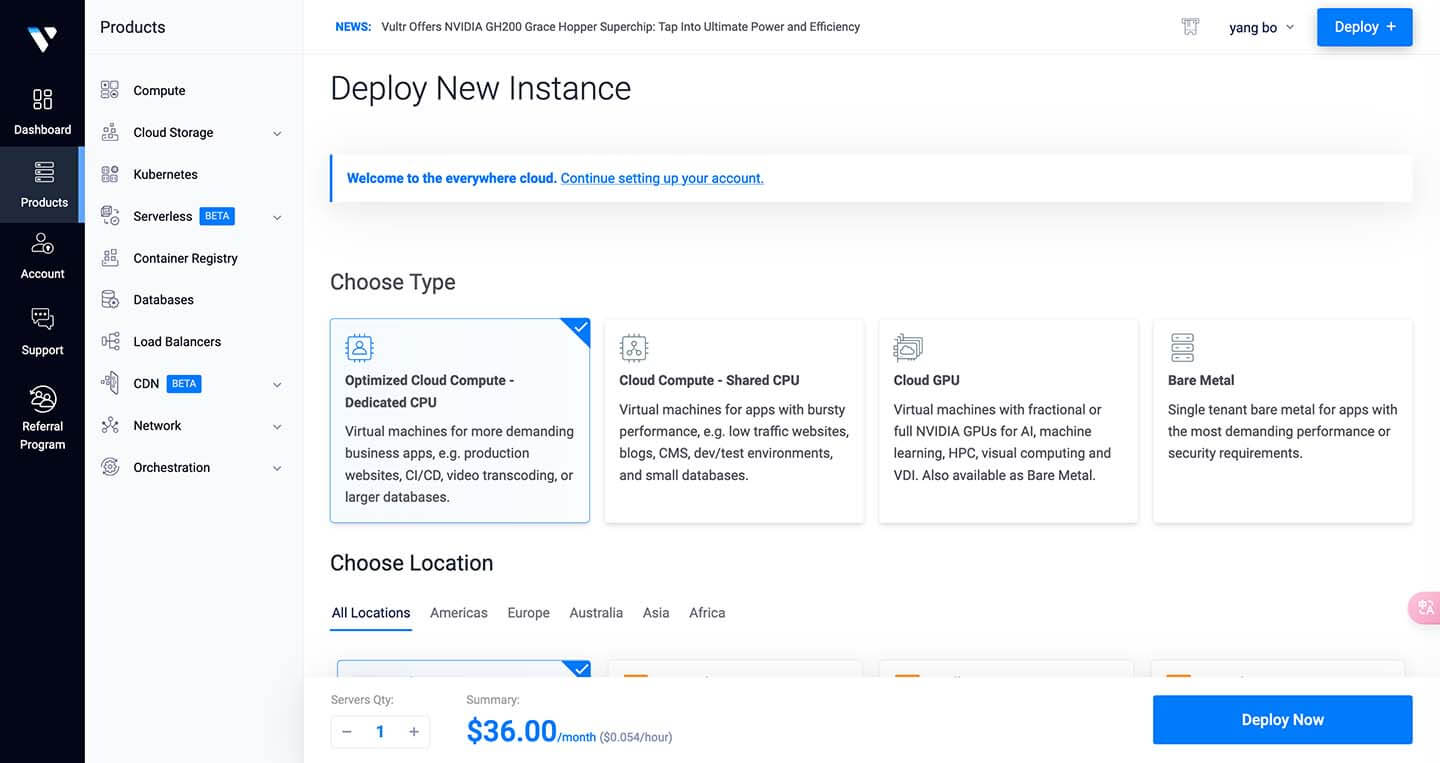Switch to Asia location tab

tap(656, 613)
